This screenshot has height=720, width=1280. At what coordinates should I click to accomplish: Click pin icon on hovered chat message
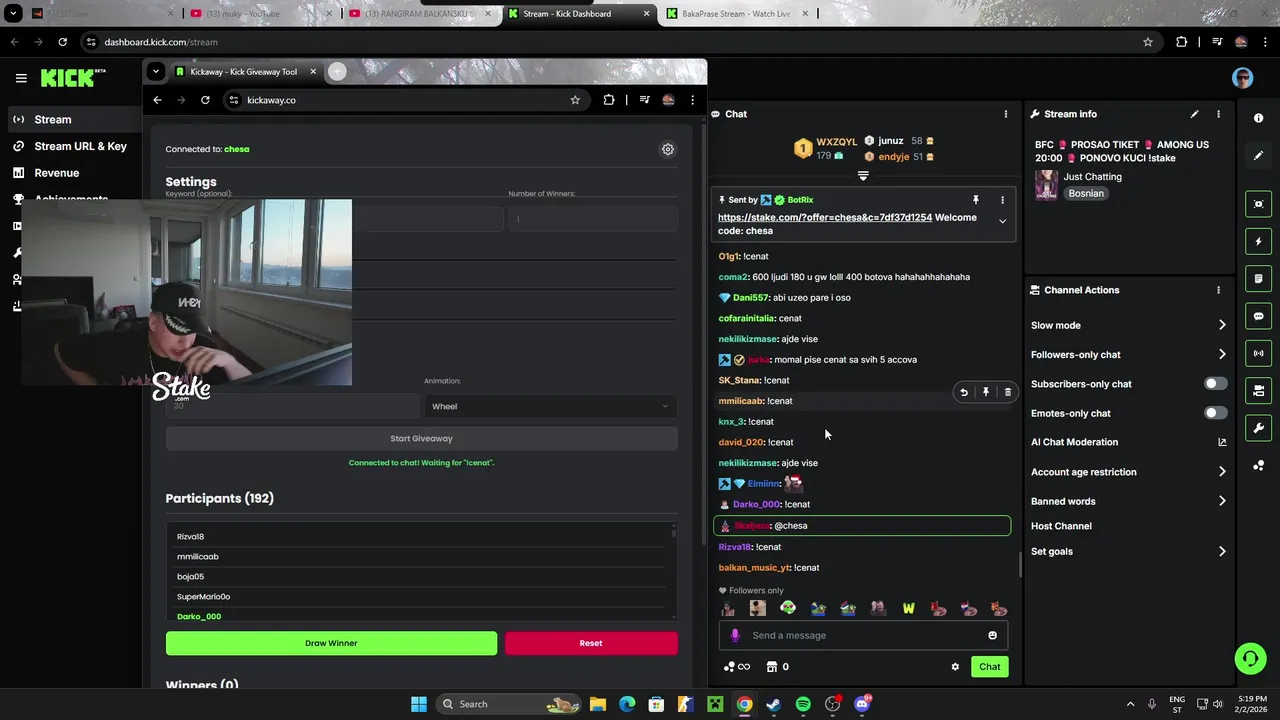[x=986, y=393]
